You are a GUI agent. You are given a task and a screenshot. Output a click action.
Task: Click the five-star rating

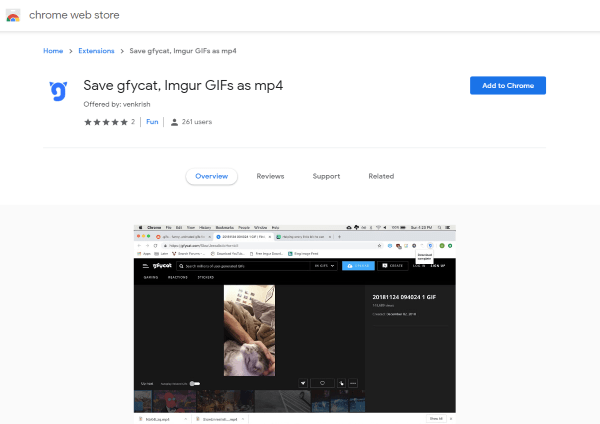(x=106, y=122)
